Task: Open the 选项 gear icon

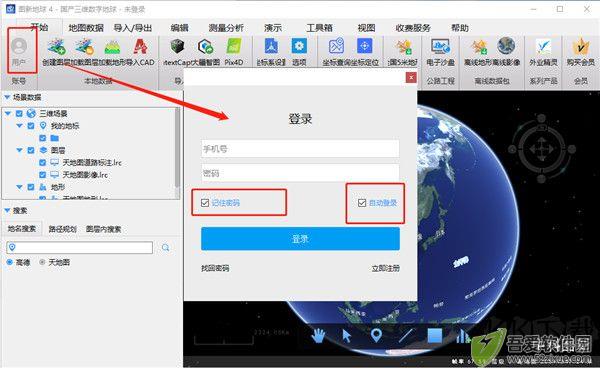Action: coord(299,47)
